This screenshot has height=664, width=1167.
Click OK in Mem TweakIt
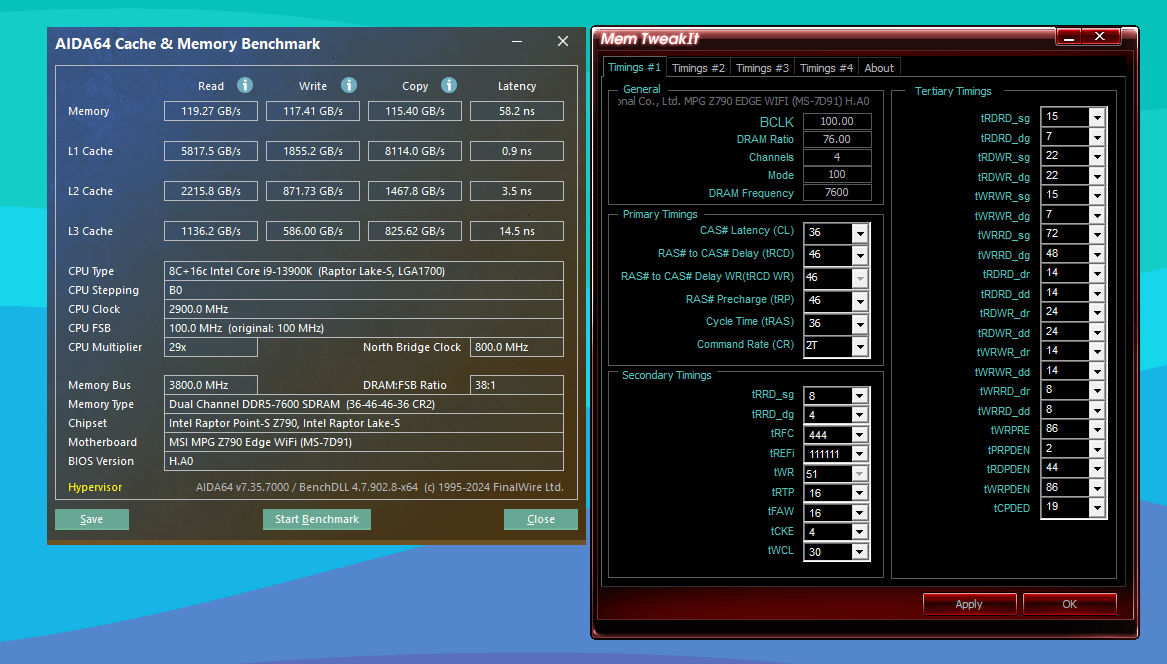1070,604
